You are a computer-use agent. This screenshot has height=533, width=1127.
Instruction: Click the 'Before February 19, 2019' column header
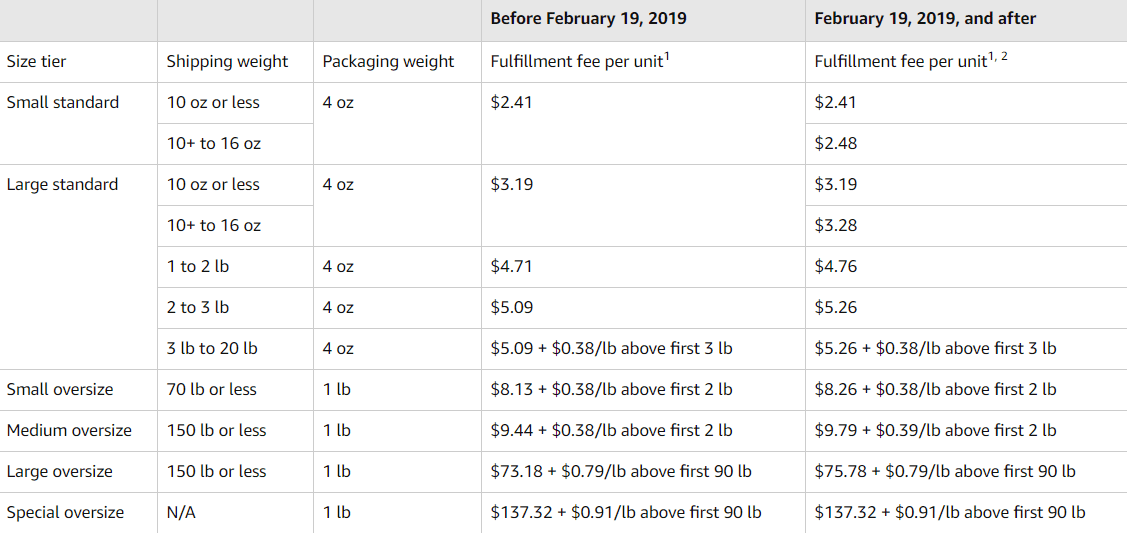tap(588, 19)
